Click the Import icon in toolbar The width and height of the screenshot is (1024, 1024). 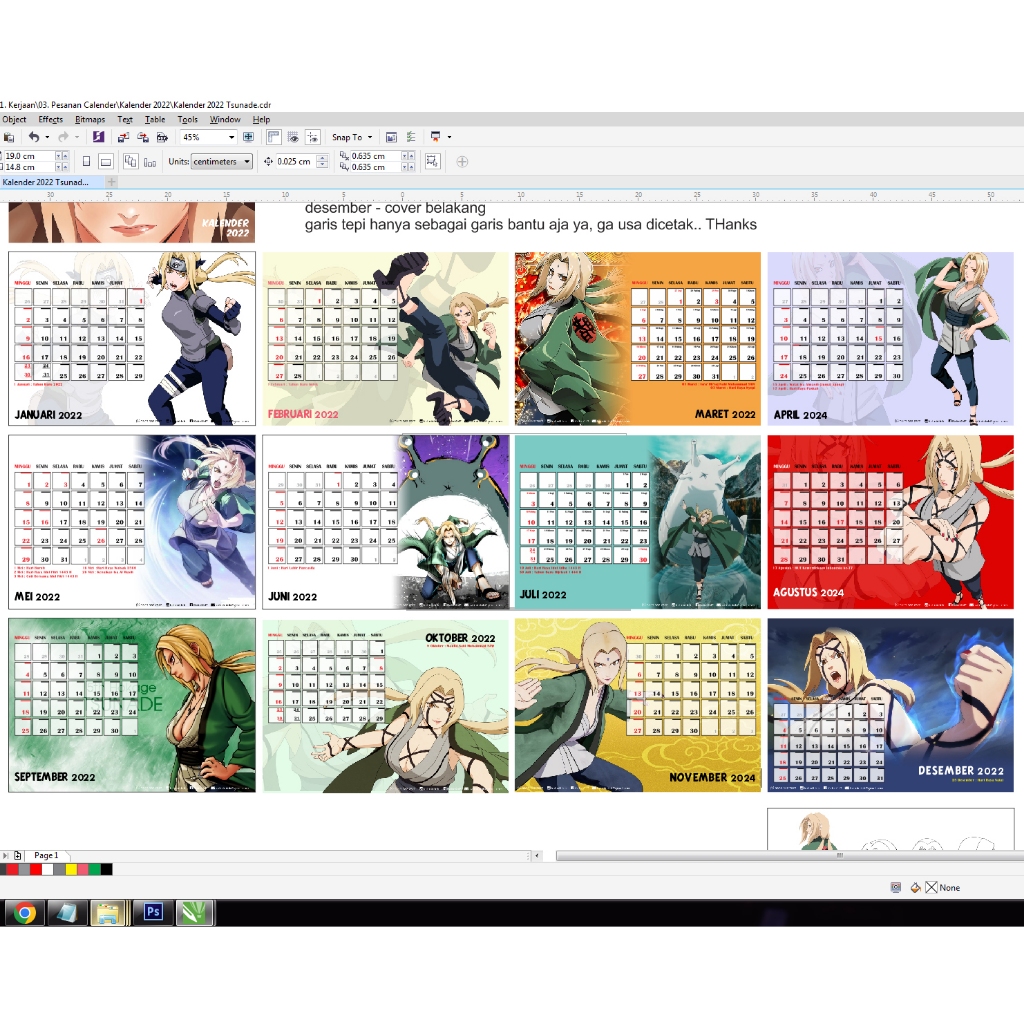click(125, 137)
